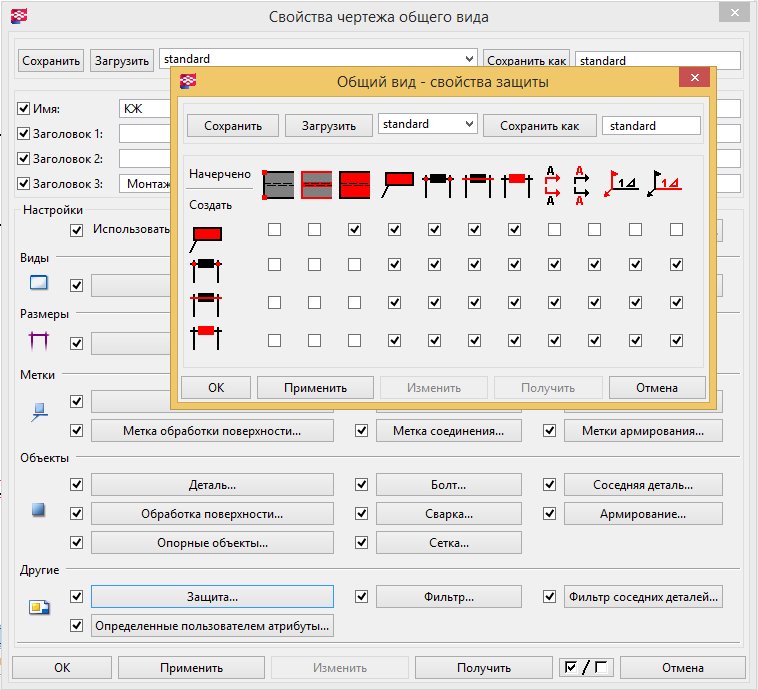The height and width of the screenshot is (690, 758).
Task: Uncheck the checkbox beside Деталь button
Action: (x=77, y=485)
